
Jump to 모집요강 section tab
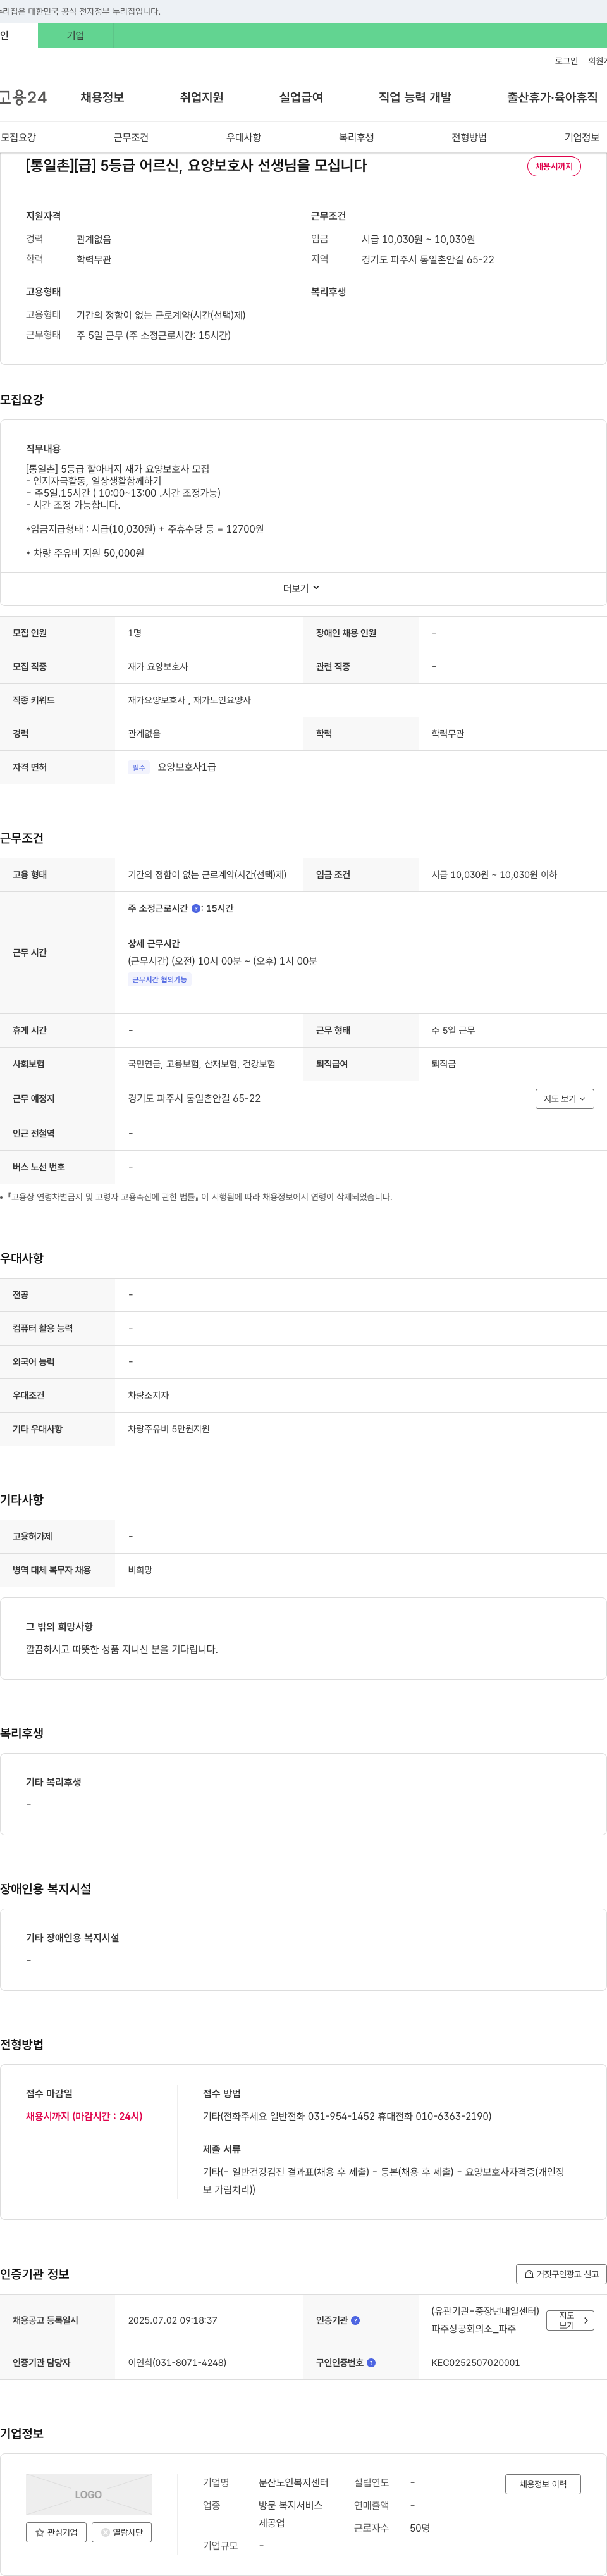click(18, 137)
